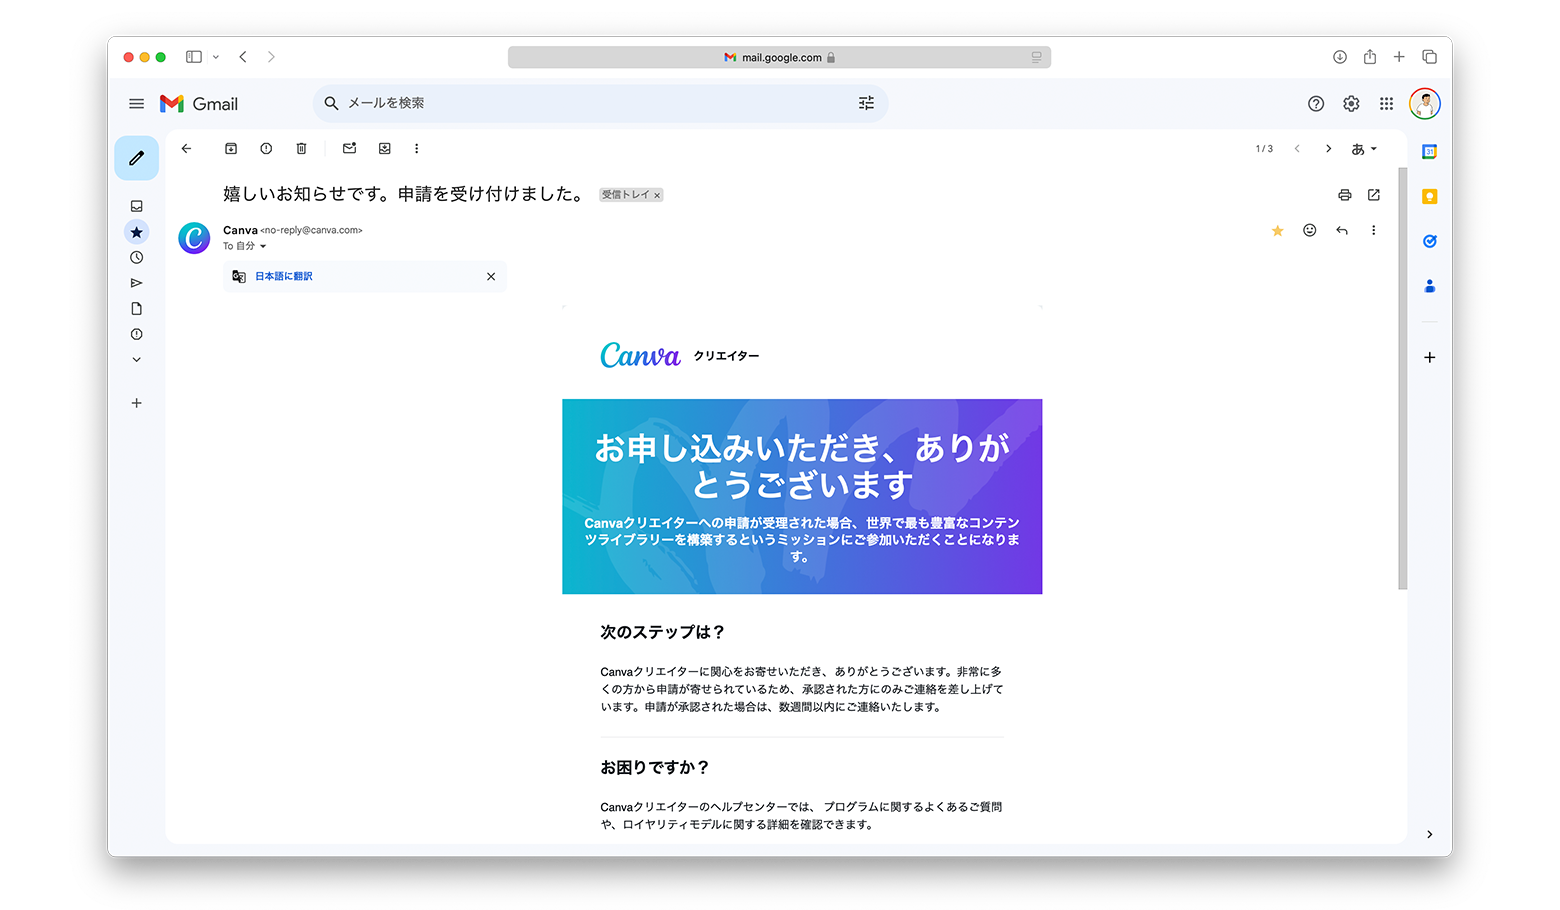Viewport: 1560px width, 910px height.
Task: Archive this email
Action: pyautogui.click(x=231, y=149)
